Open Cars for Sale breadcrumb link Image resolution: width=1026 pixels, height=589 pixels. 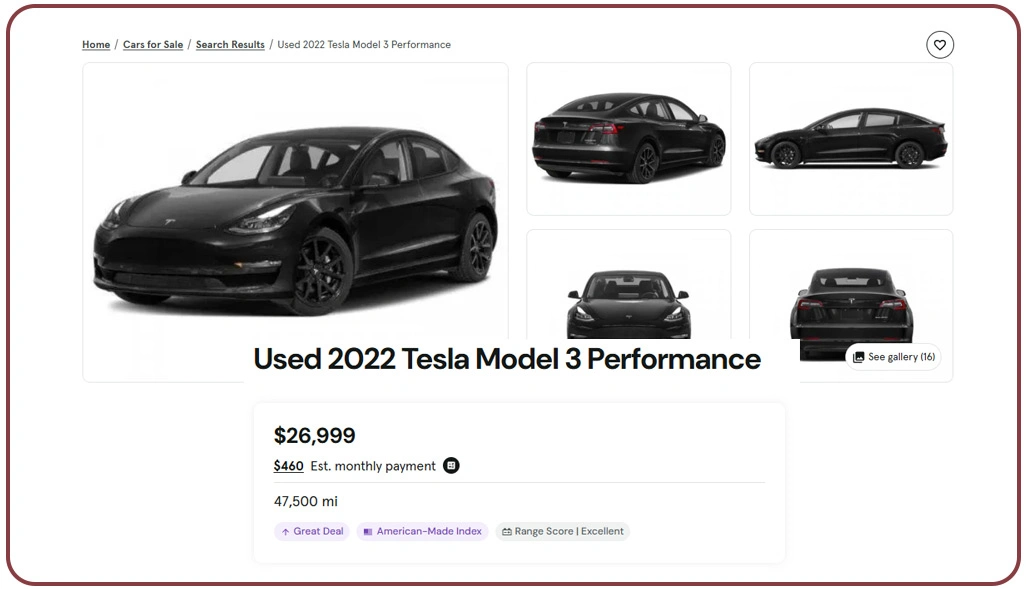point(153,45)
